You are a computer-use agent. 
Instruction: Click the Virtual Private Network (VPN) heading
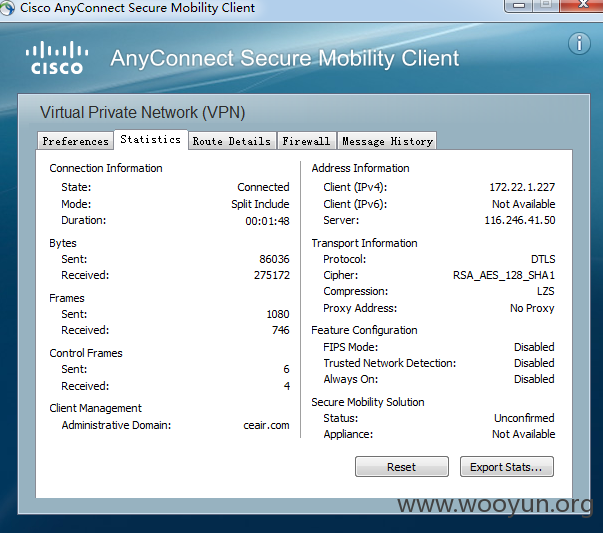(x=143, y=113)
